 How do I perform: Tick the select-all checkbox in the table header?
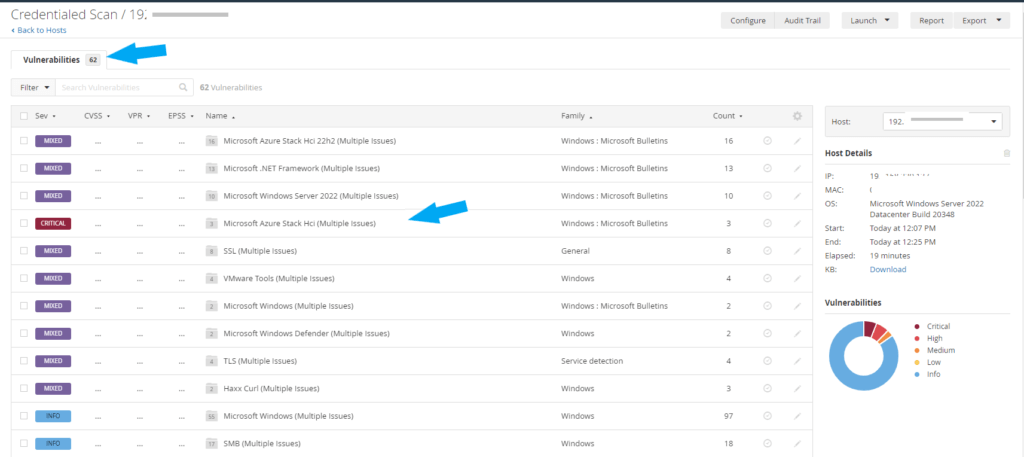pyautogui.click(x=24, y=116)
